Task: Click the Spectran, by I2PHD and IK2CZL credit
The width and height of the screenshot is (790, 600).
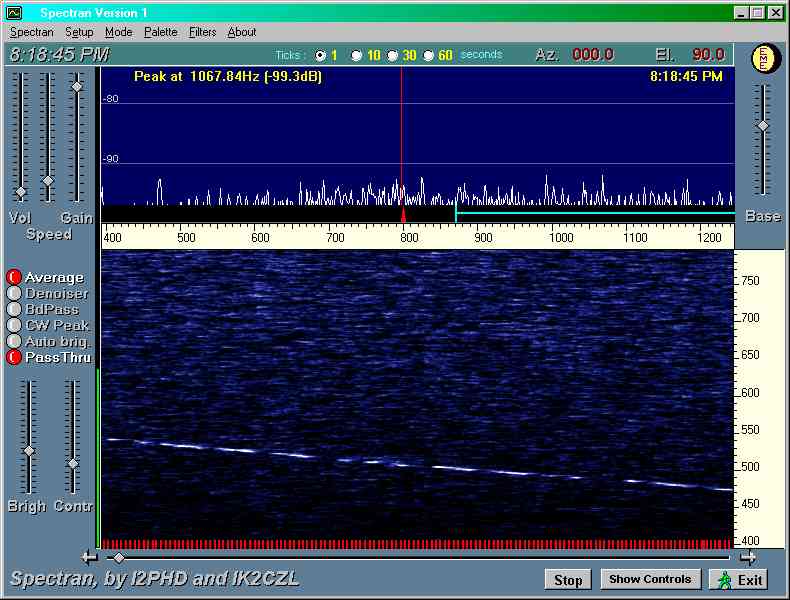Action: point(155,579)
